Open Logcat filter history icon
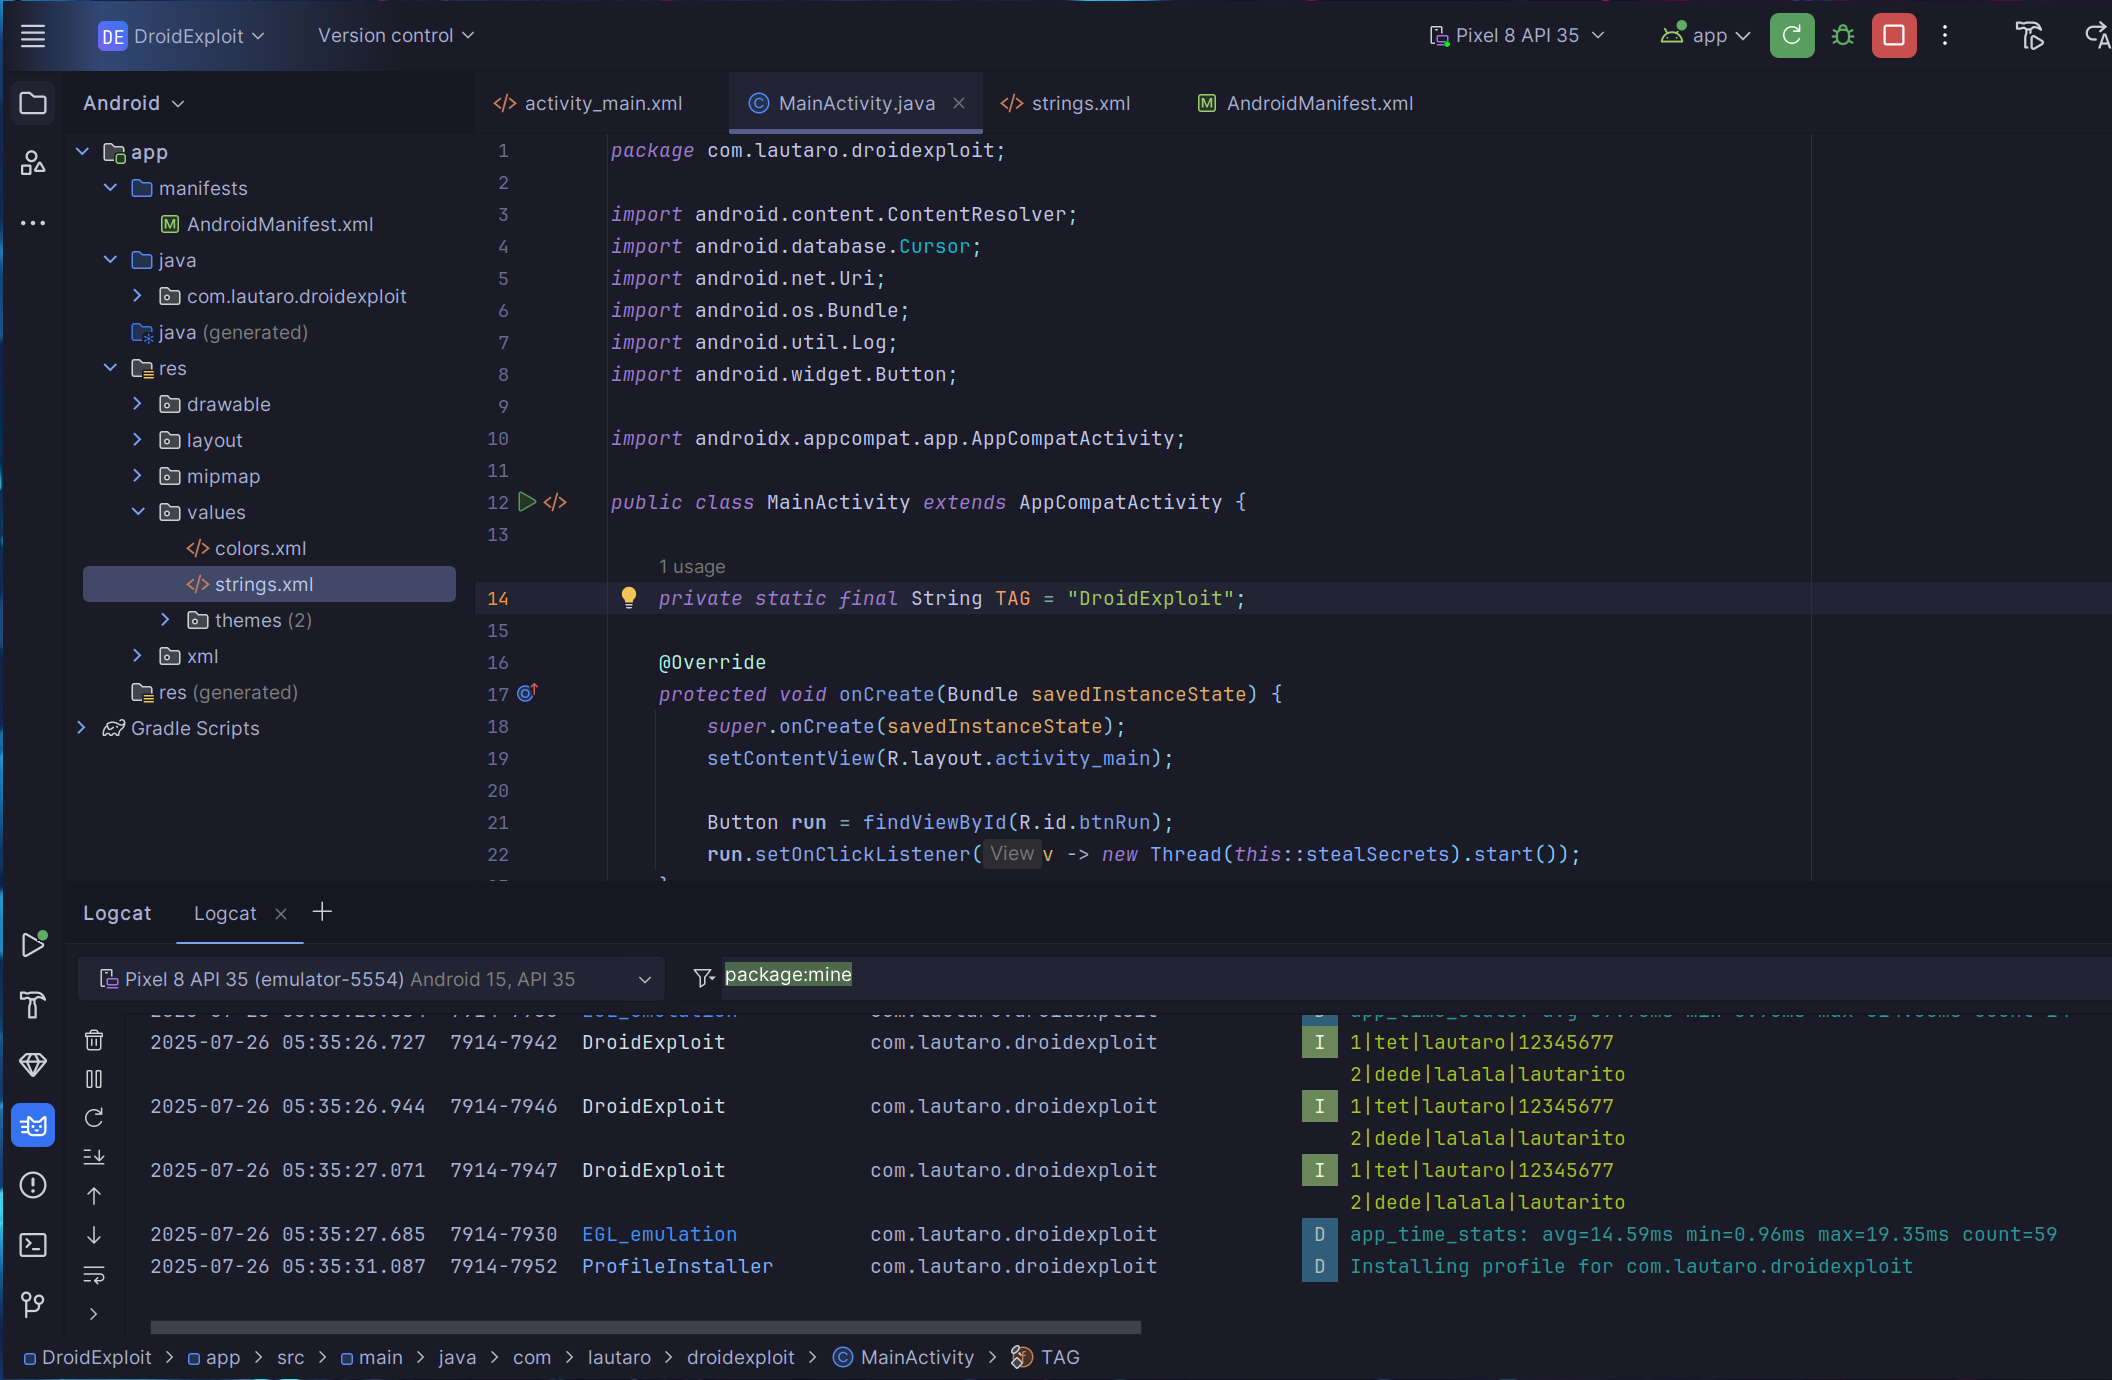 tap(704, 978)
